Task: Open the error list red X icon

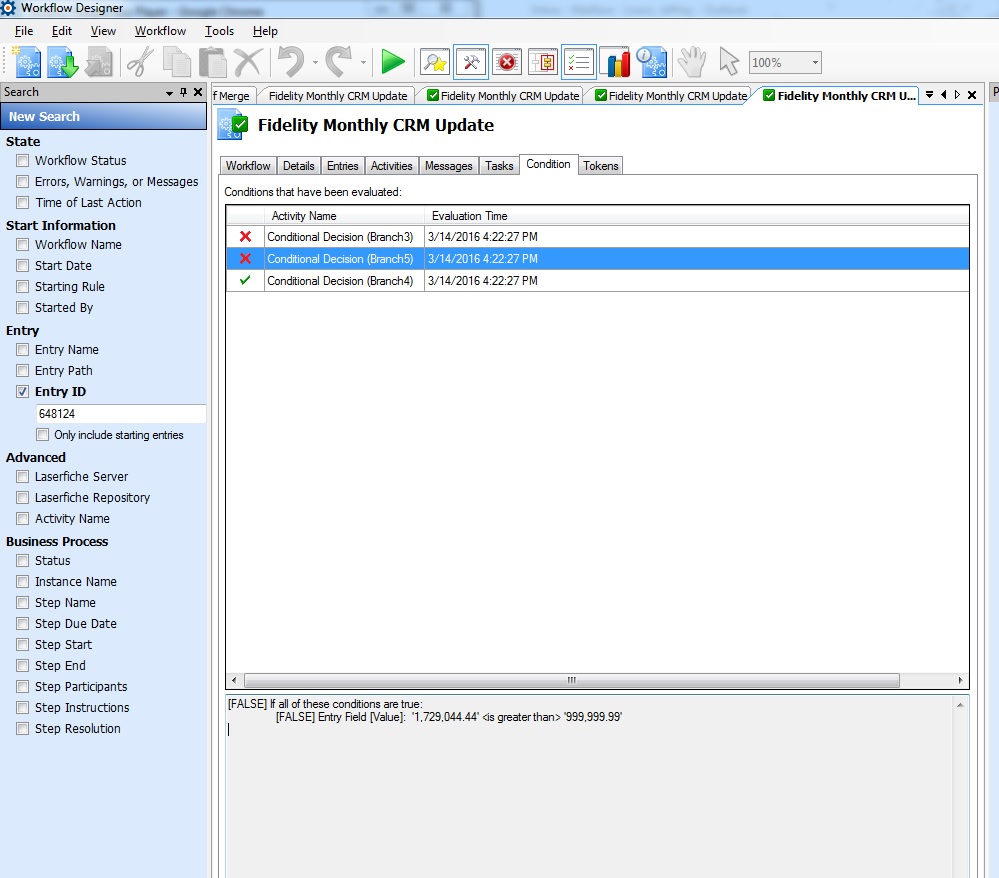Action: tap(507, 62)
